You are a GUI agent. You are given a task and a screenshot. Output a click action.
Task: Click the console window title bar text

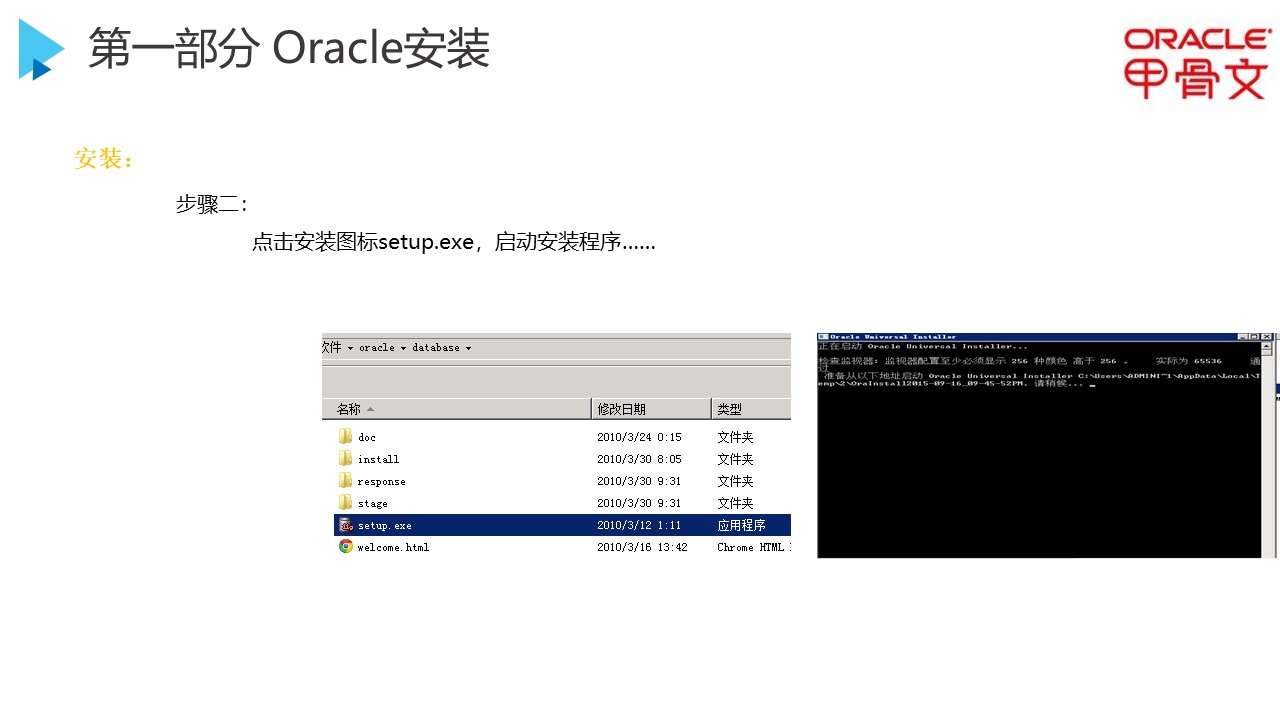tap(893, 337)
